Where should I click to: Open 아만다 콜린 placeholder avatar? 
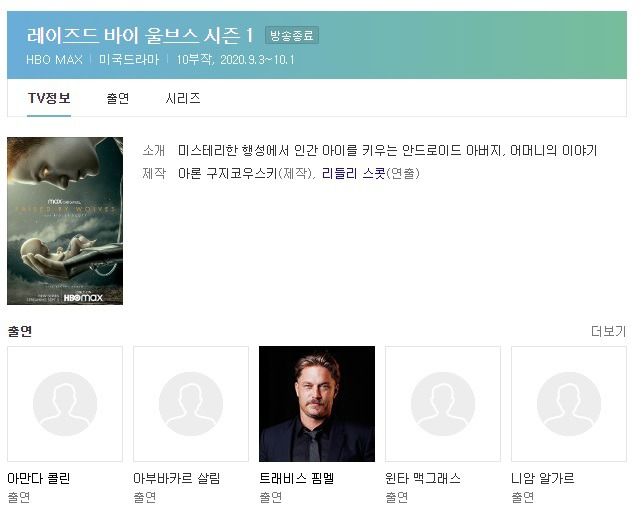65,404
